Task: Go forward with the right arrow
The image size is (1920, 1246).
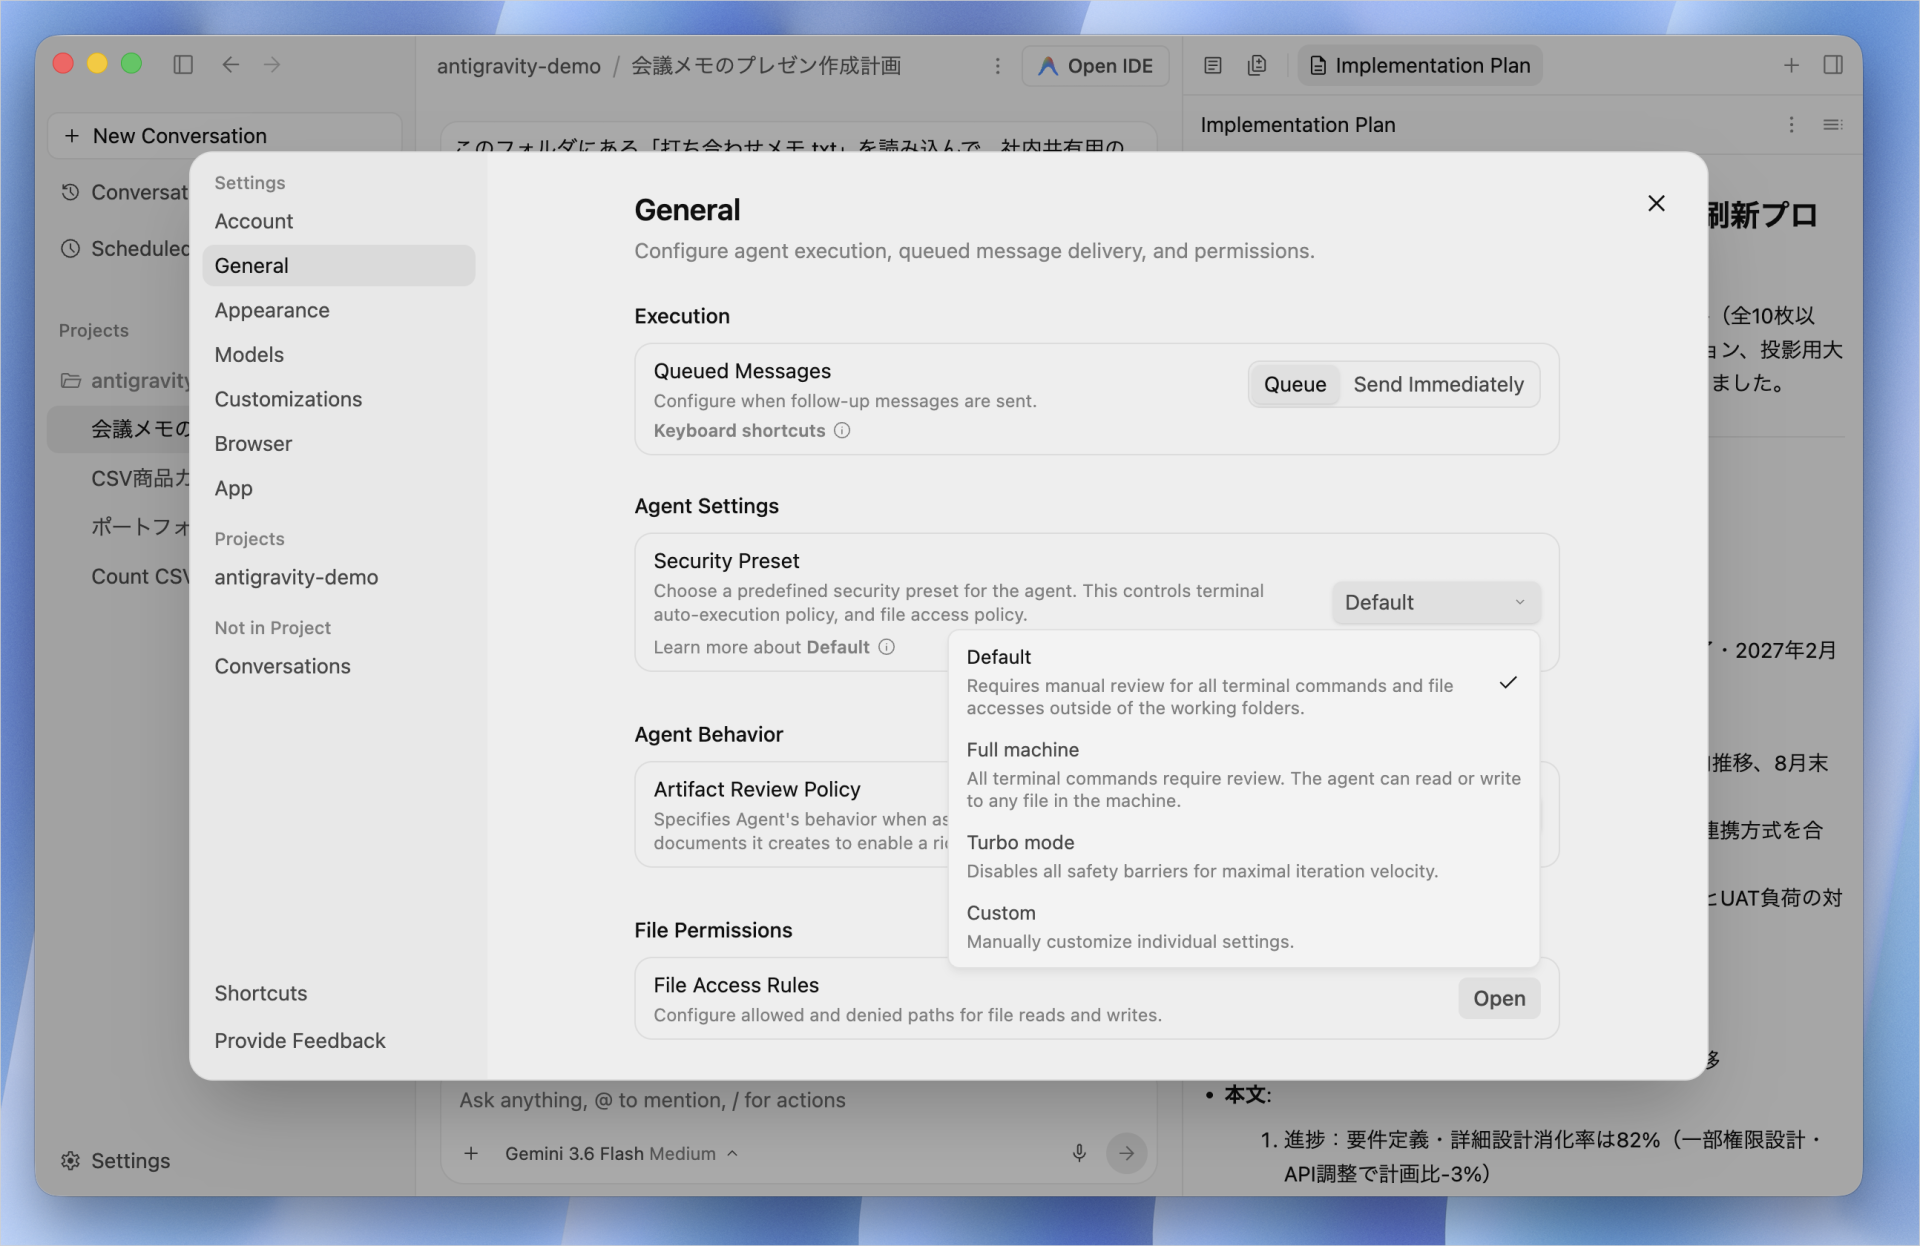Action: click(x=272, y=65)
